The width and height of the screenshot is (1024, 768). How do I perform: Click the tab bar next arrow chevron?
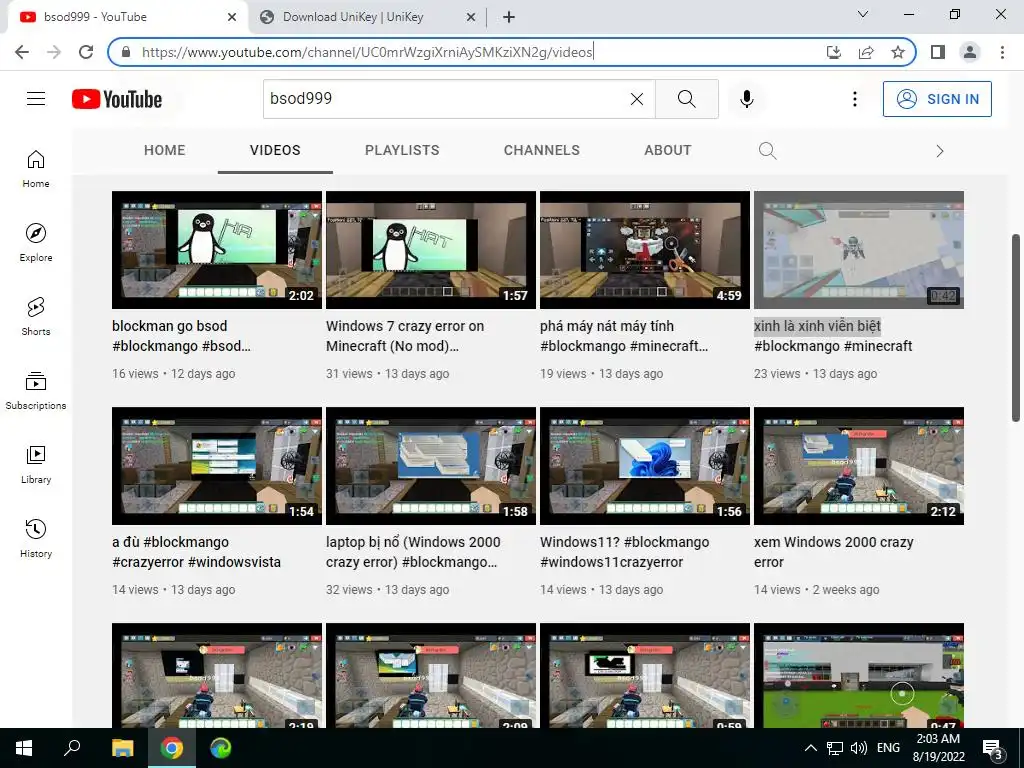click(939, 152)
